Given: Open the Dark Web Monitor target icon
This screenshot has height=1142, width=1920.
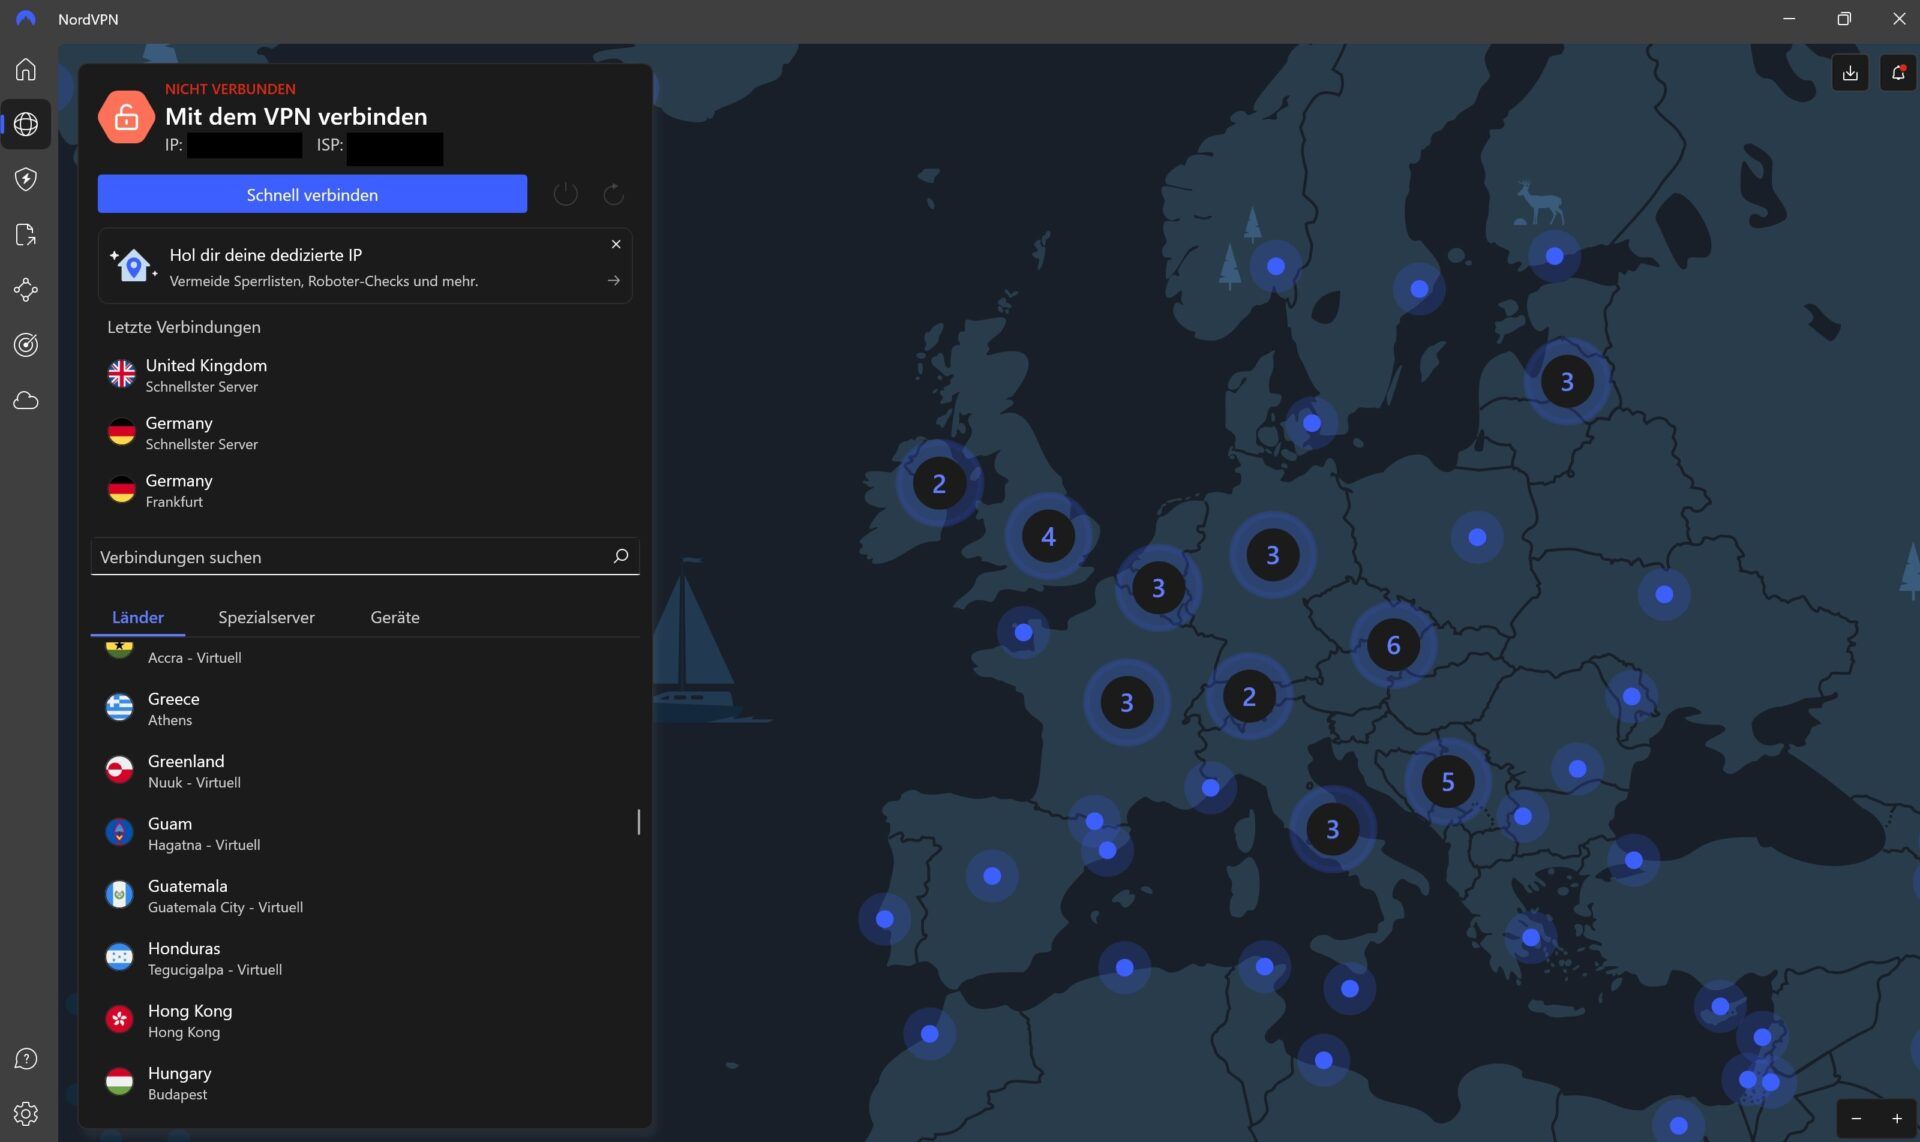Looking at the screenshot, I should [26, 345].
